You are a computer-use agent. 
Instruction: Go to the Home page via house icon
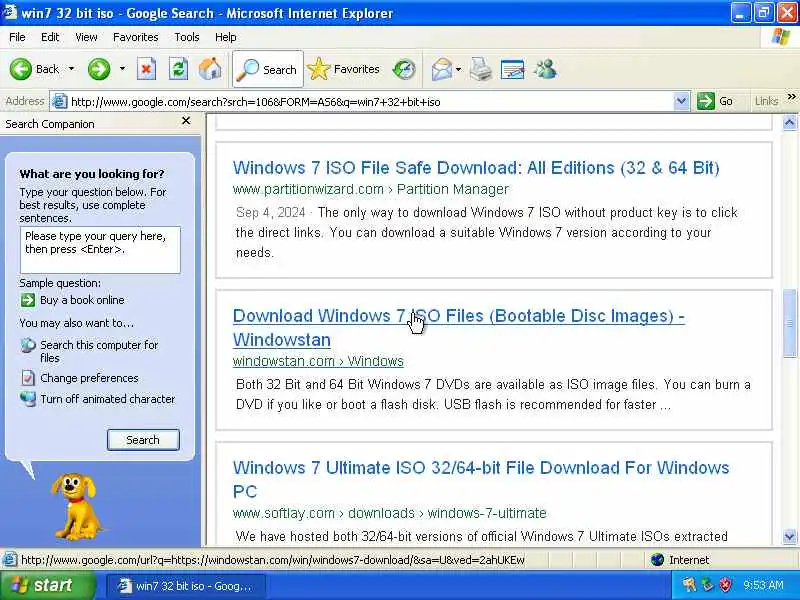pyautogui.click(x=210, y=69)
